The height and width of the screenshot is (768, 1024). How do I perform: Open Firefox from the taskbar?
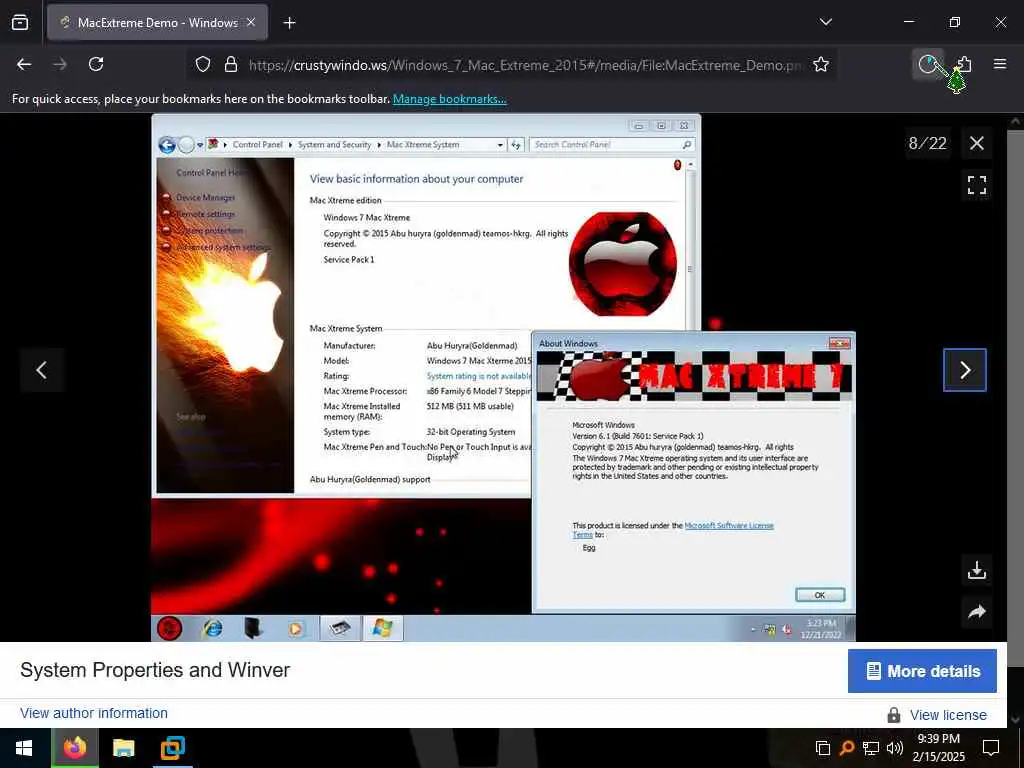(x=74, y=748)
